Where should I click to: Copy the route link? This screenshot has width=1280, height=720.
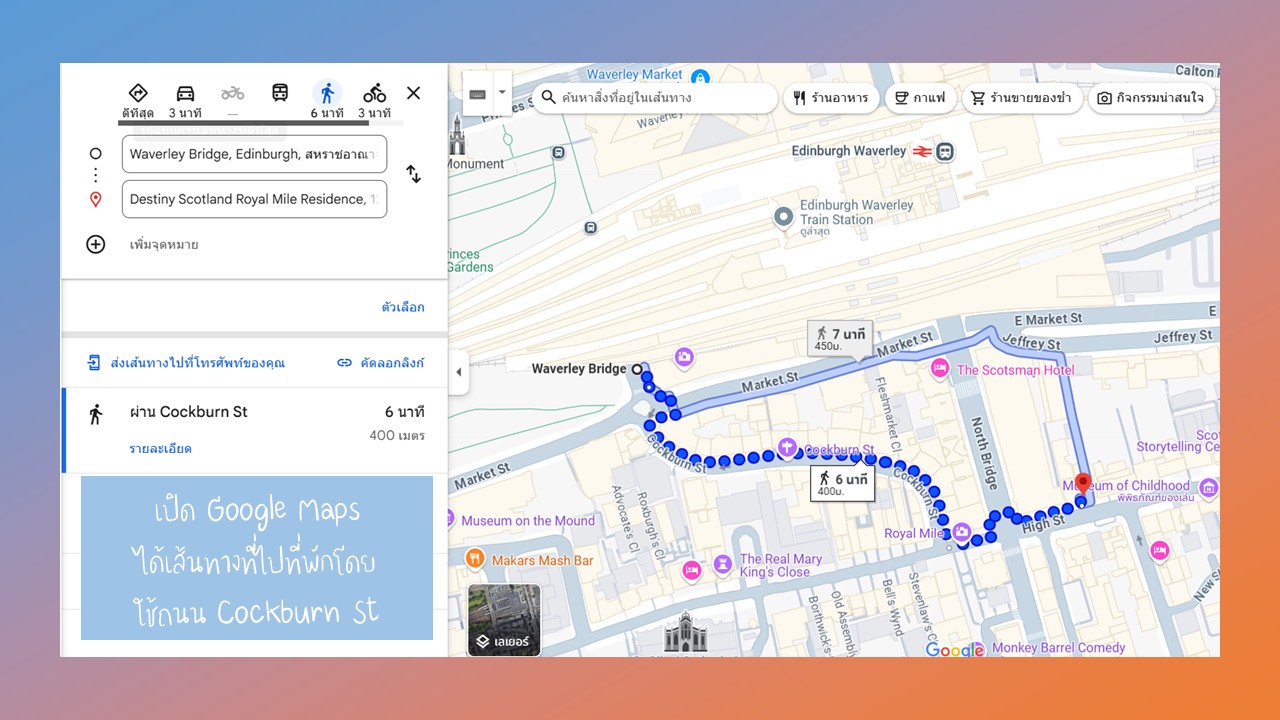(380, 363)
